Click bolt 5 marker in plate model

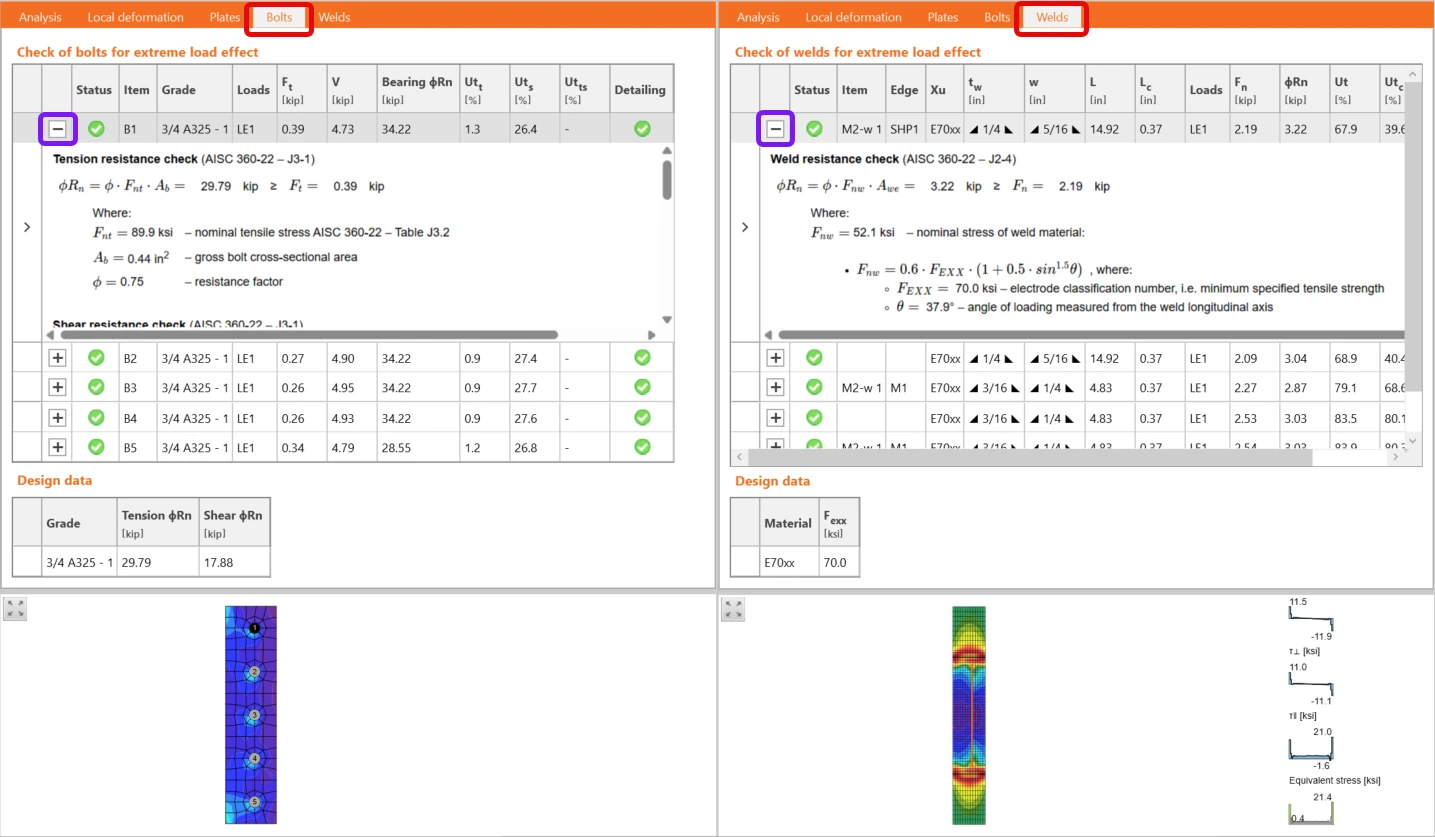pos(255,802)
